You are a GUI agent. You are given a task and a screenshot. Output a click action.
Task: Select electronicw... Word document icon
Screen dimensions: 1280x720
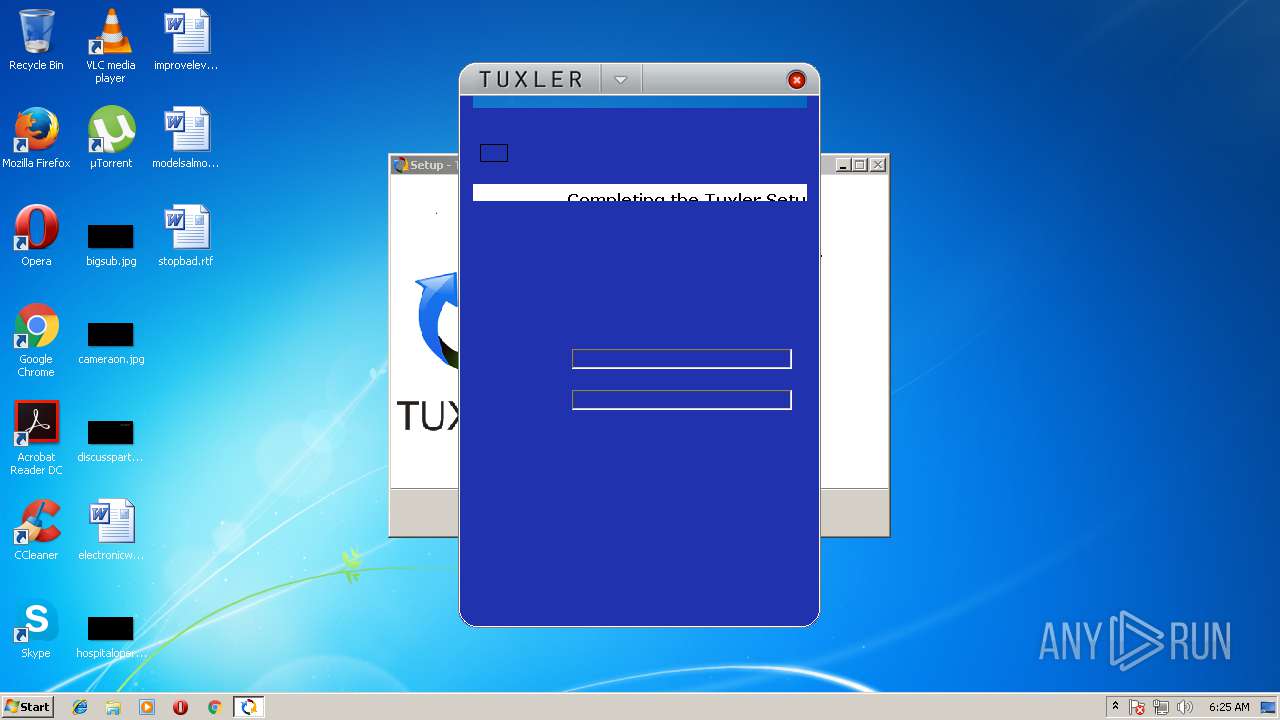pyautogui.click(x=110, y=530)
